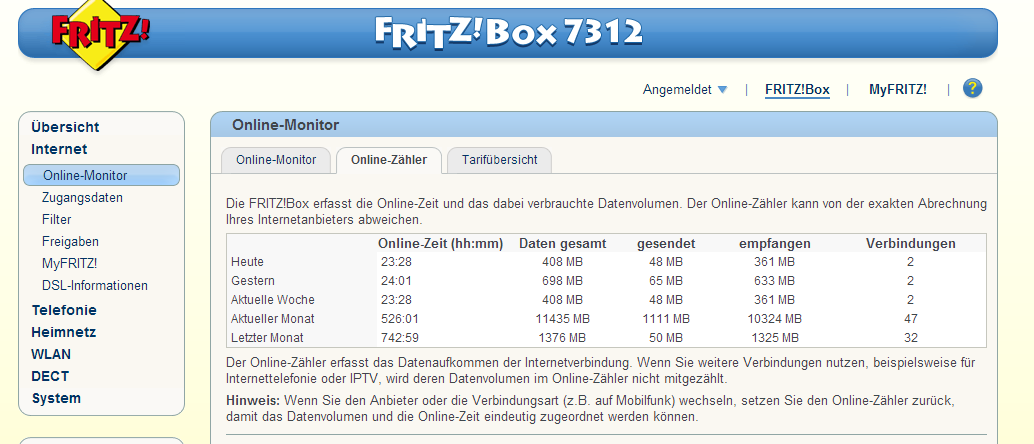
Task: Click the 47 connections value
Action: (x=911, y=319)
